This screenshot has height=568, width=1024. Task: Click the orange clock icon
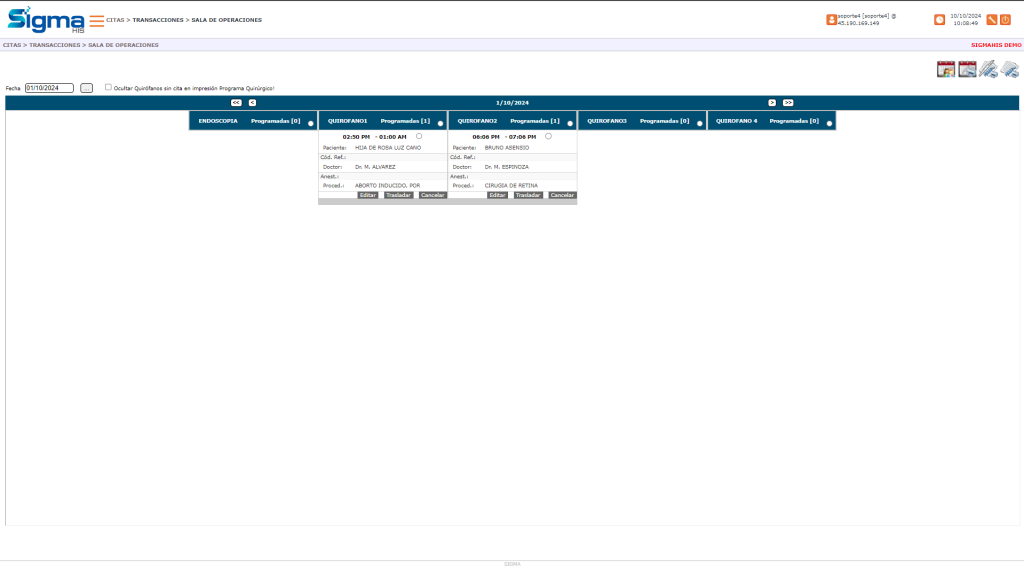[x=939, y=19]
